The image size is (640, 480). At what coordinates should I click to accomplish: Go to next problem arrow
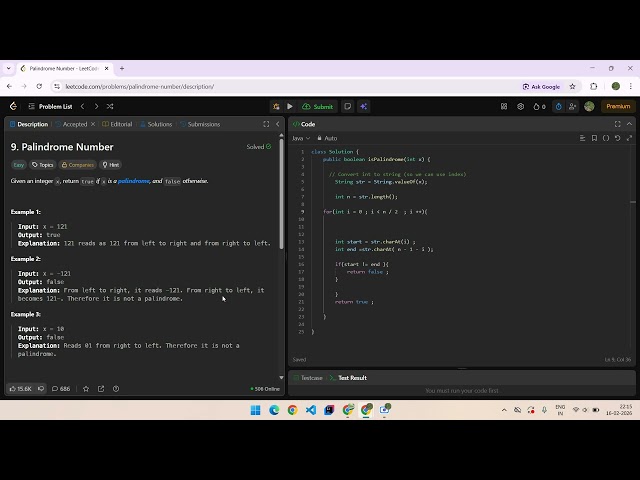coord(96,107)
